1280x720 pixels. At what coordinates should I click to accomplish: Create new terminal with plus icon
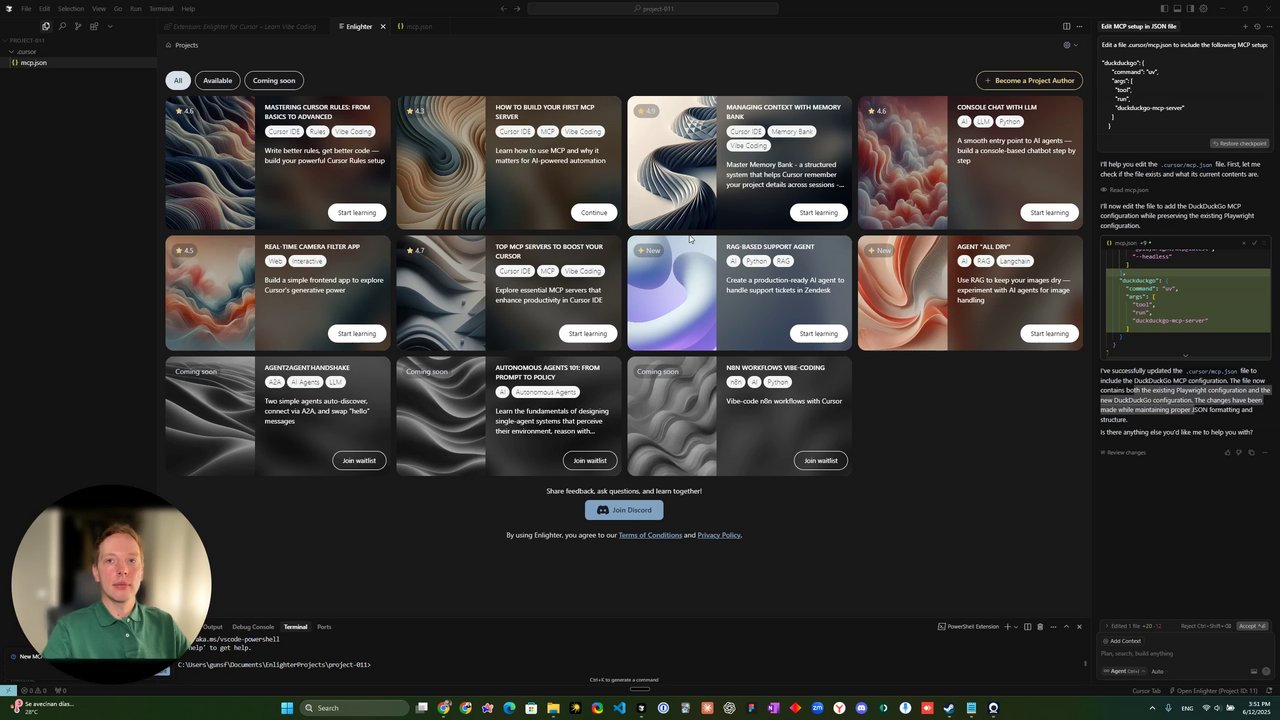(x=1007, y=627)
